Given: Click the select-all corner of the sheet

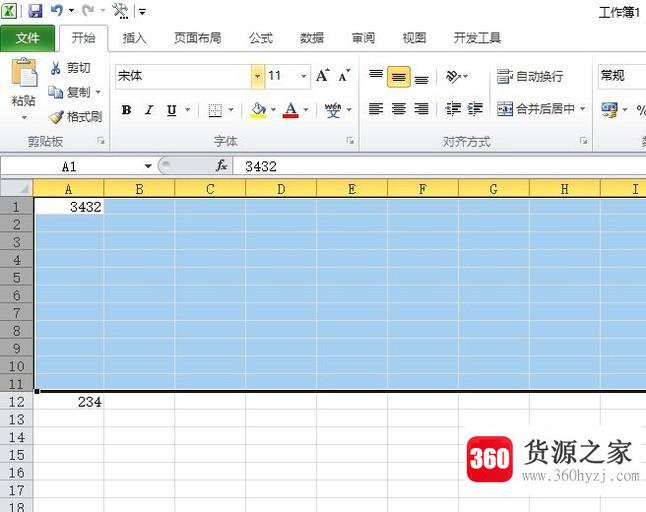Looking at the screenshot, I should [x=16, y=189].
